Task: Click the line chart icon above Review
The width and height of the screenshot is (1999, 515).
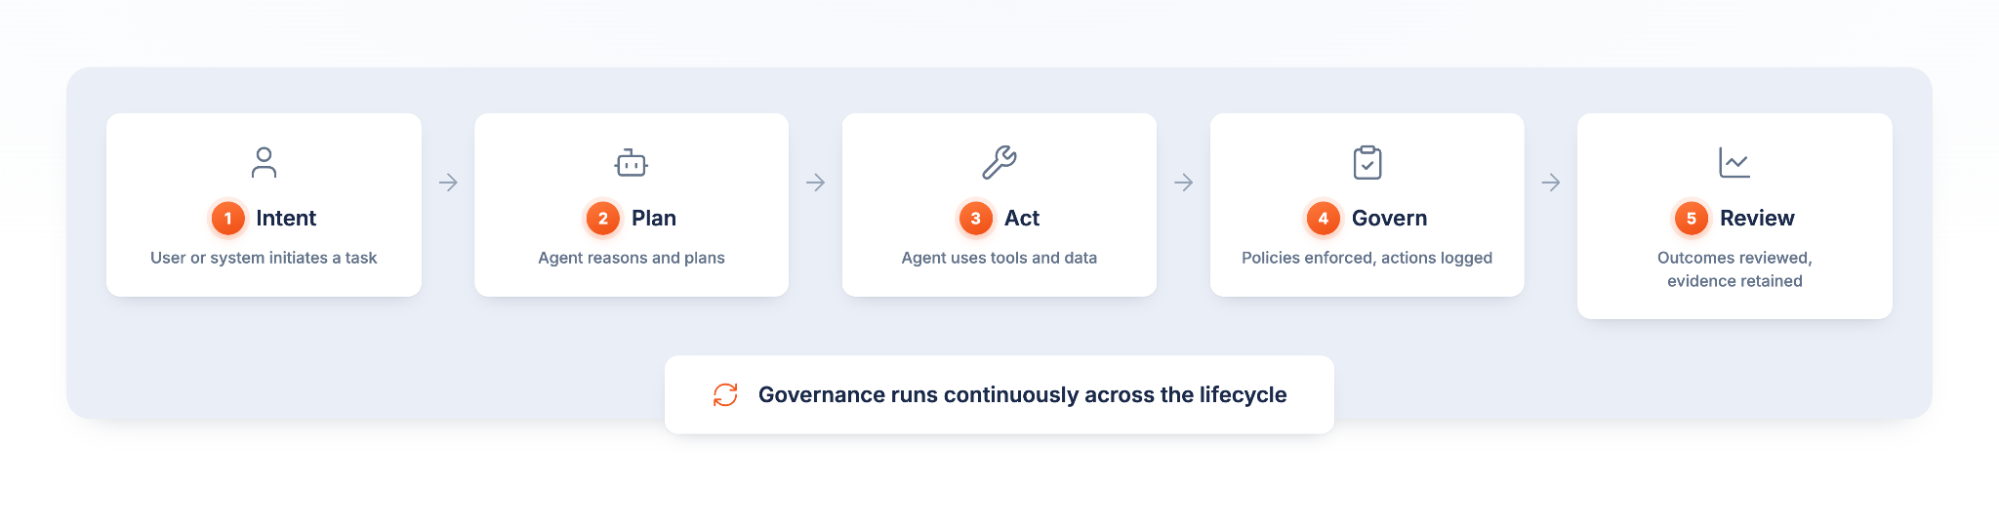Action: tap(1734, 162)
